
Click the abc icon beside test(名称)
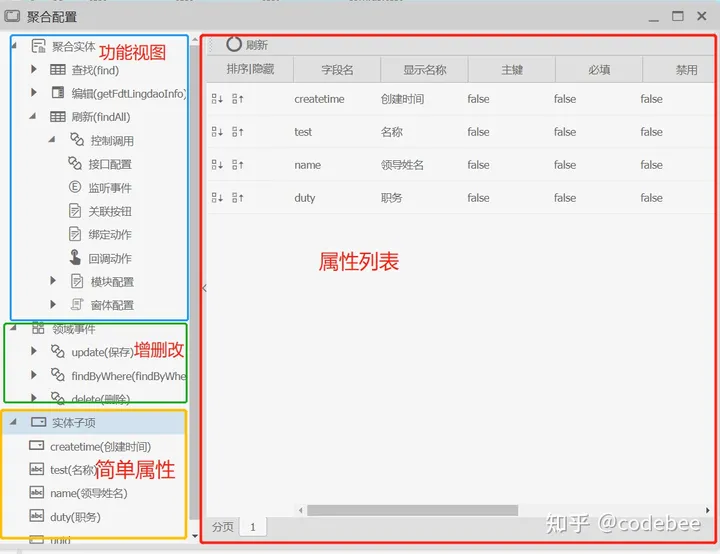pos(37,469)
